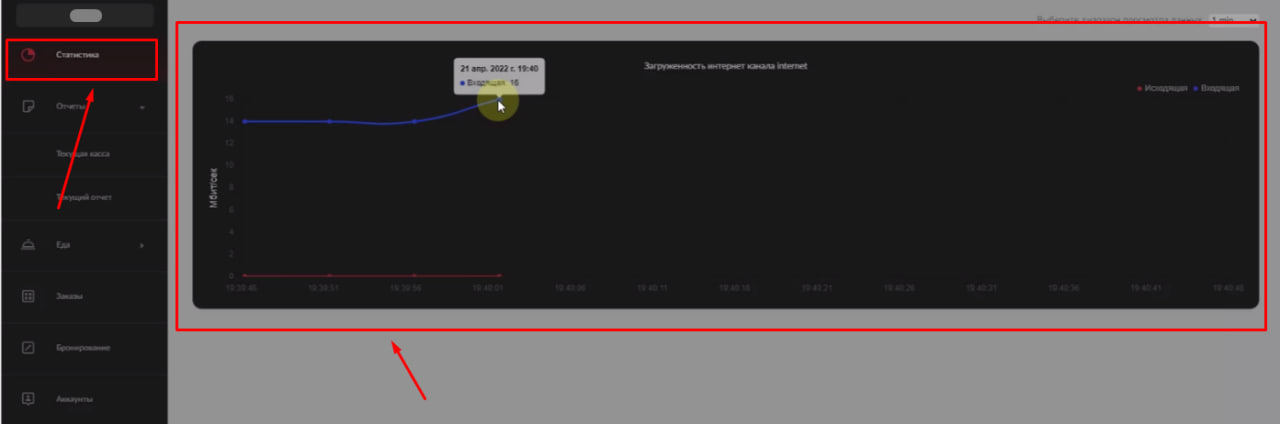Click the red data point at 19:40:01
1280x424 pixels.
tap(499, 275)
